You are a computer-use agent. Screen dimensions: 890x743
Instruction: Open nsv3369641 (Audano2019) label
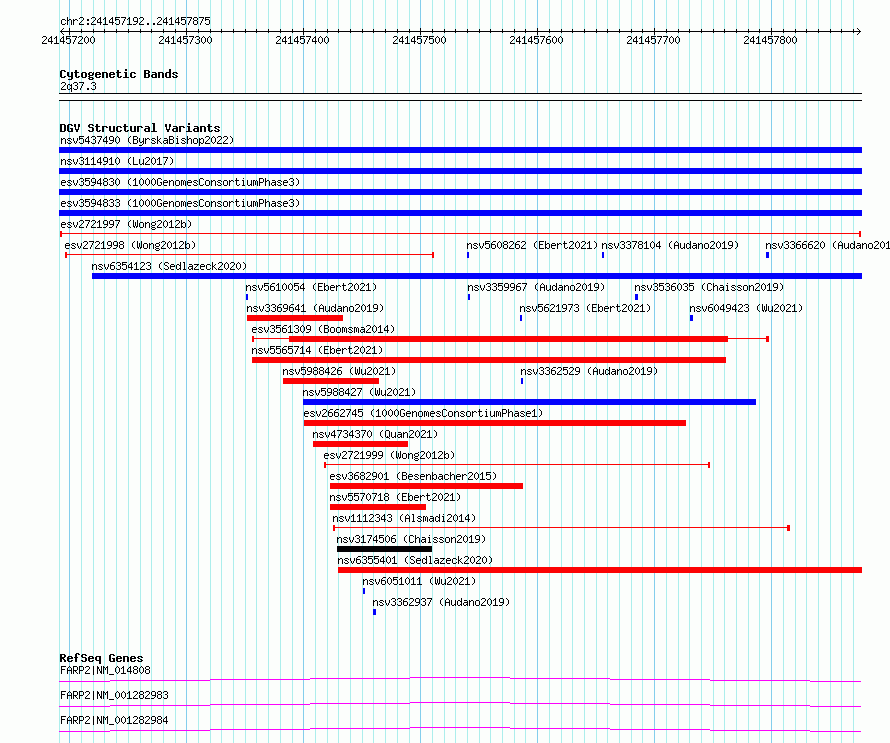[x=315, y=308]
